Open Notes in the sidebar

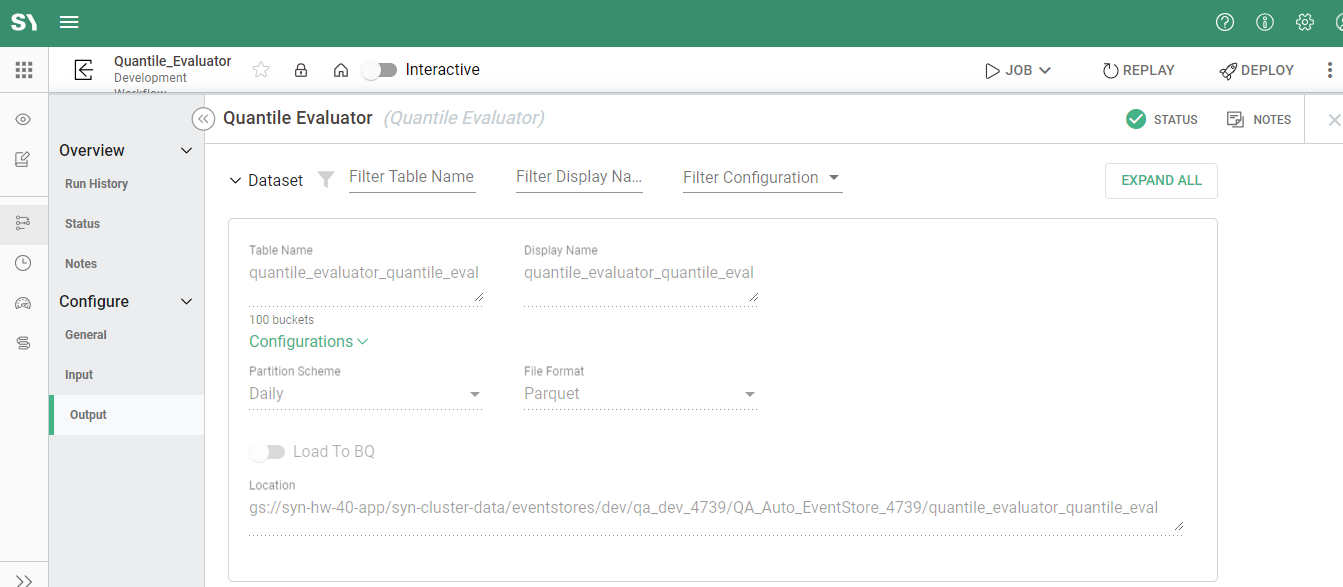[x=81, y=264]
